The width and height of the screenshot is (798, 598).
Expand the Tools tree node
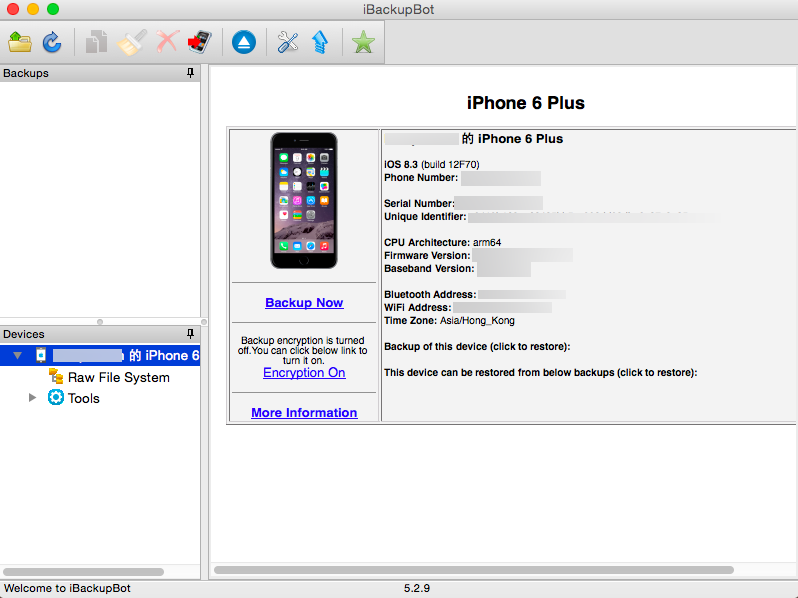[x=32, y=397]
